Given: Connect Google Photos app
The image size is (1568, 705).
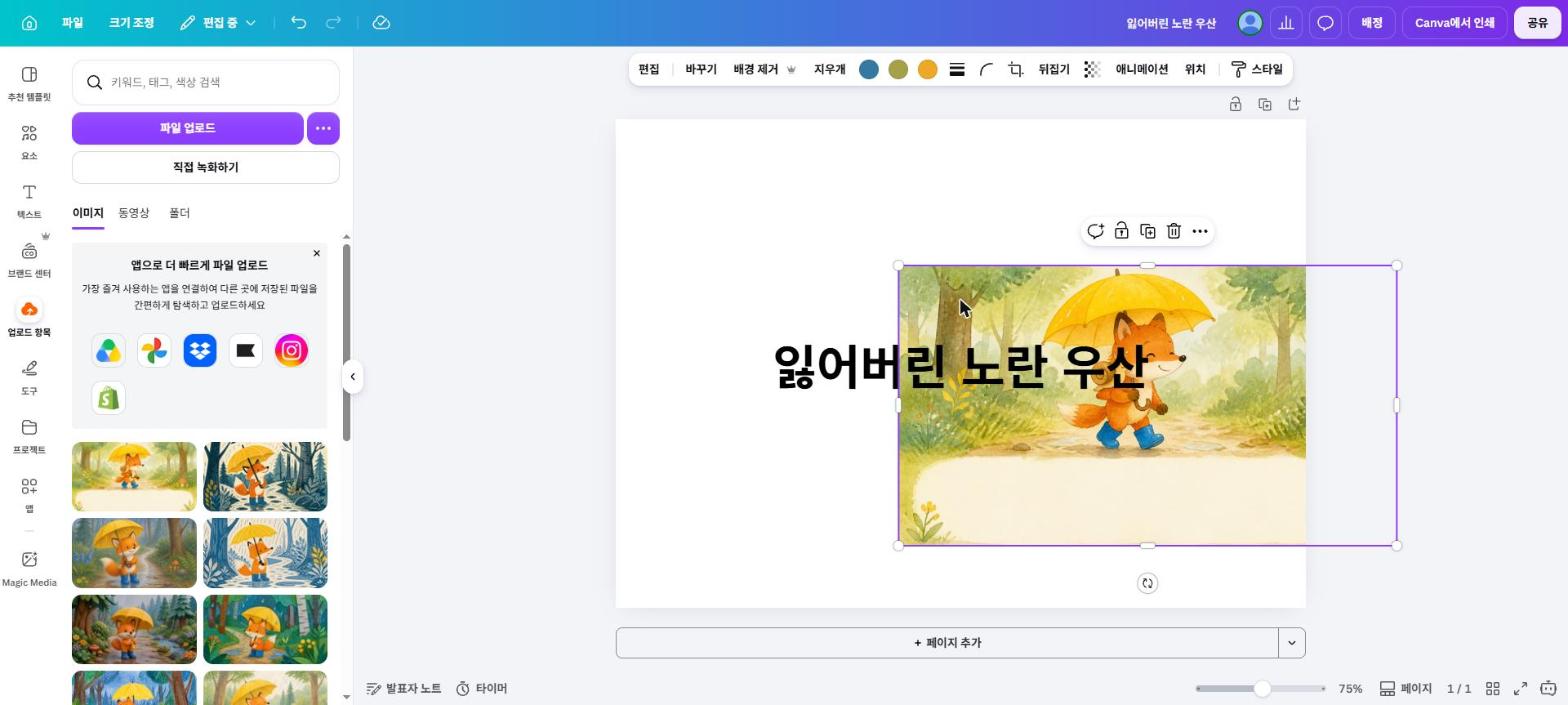Looking at the screenshot, I should pos(154,351).
